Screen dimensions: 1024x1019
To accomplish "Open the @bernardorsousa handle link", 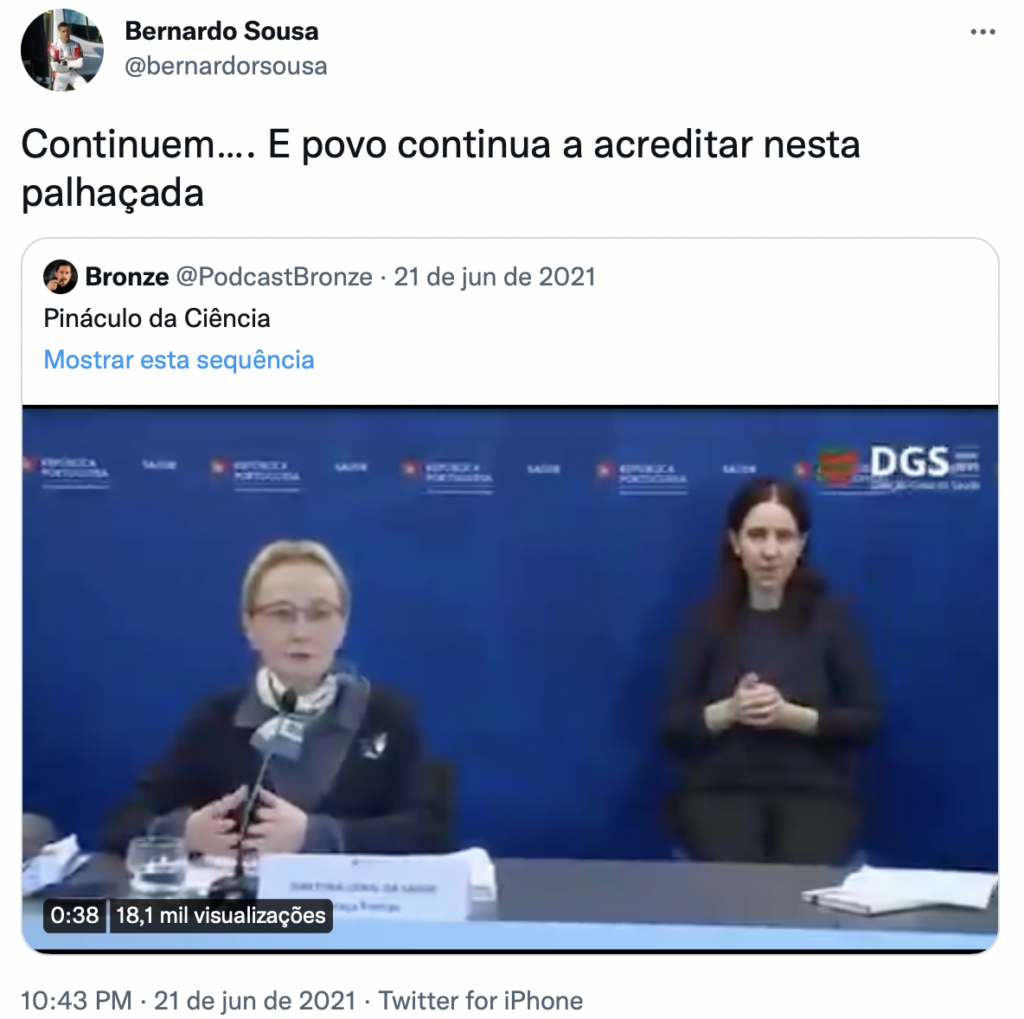I will coord(226,66).
